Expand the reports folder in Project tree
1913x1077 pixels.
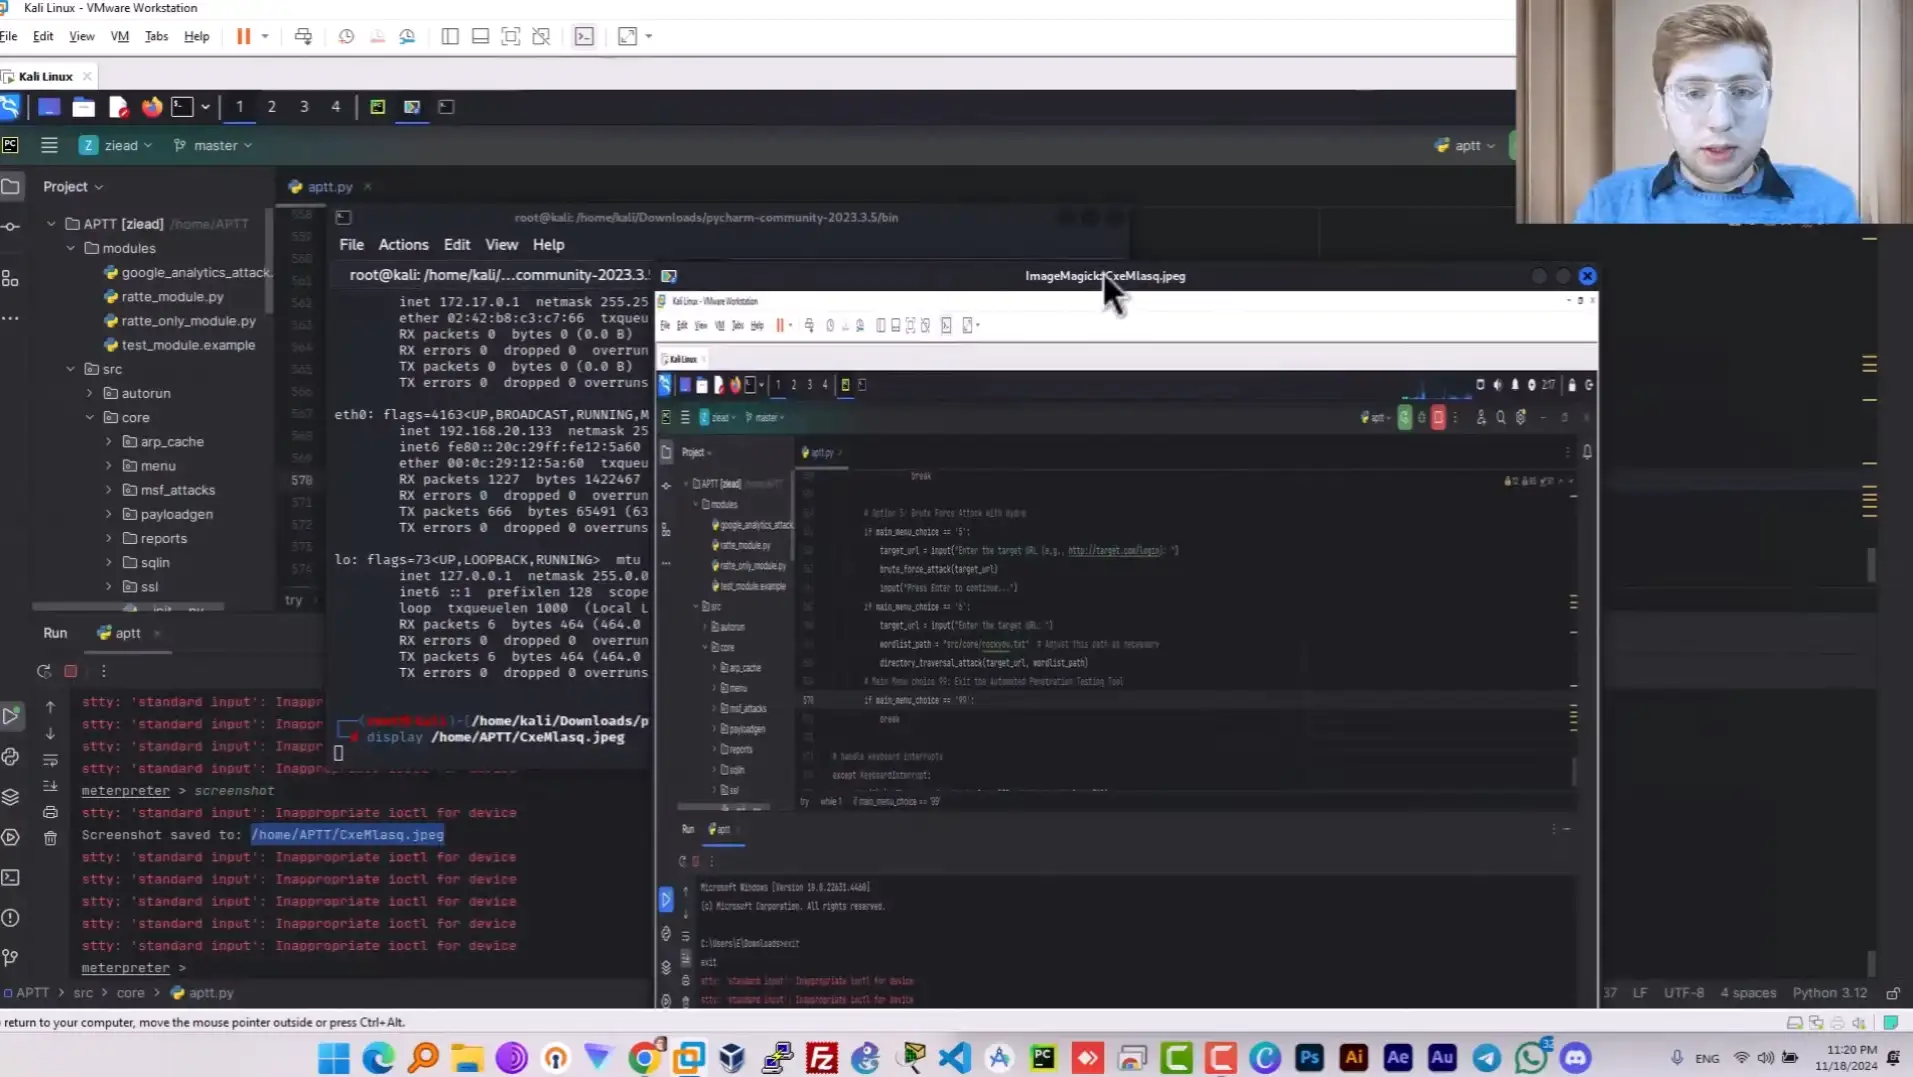110,538
